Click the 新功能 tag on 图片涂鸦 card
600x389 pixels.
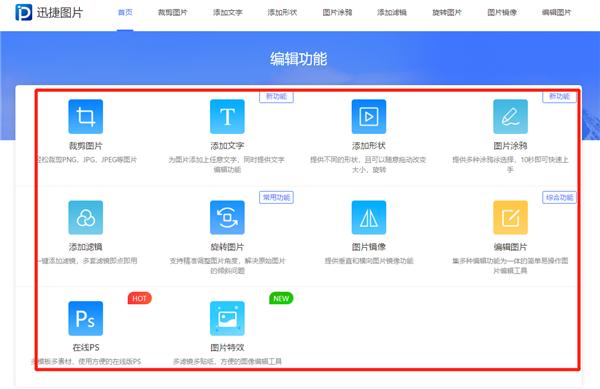coord(559,96)
